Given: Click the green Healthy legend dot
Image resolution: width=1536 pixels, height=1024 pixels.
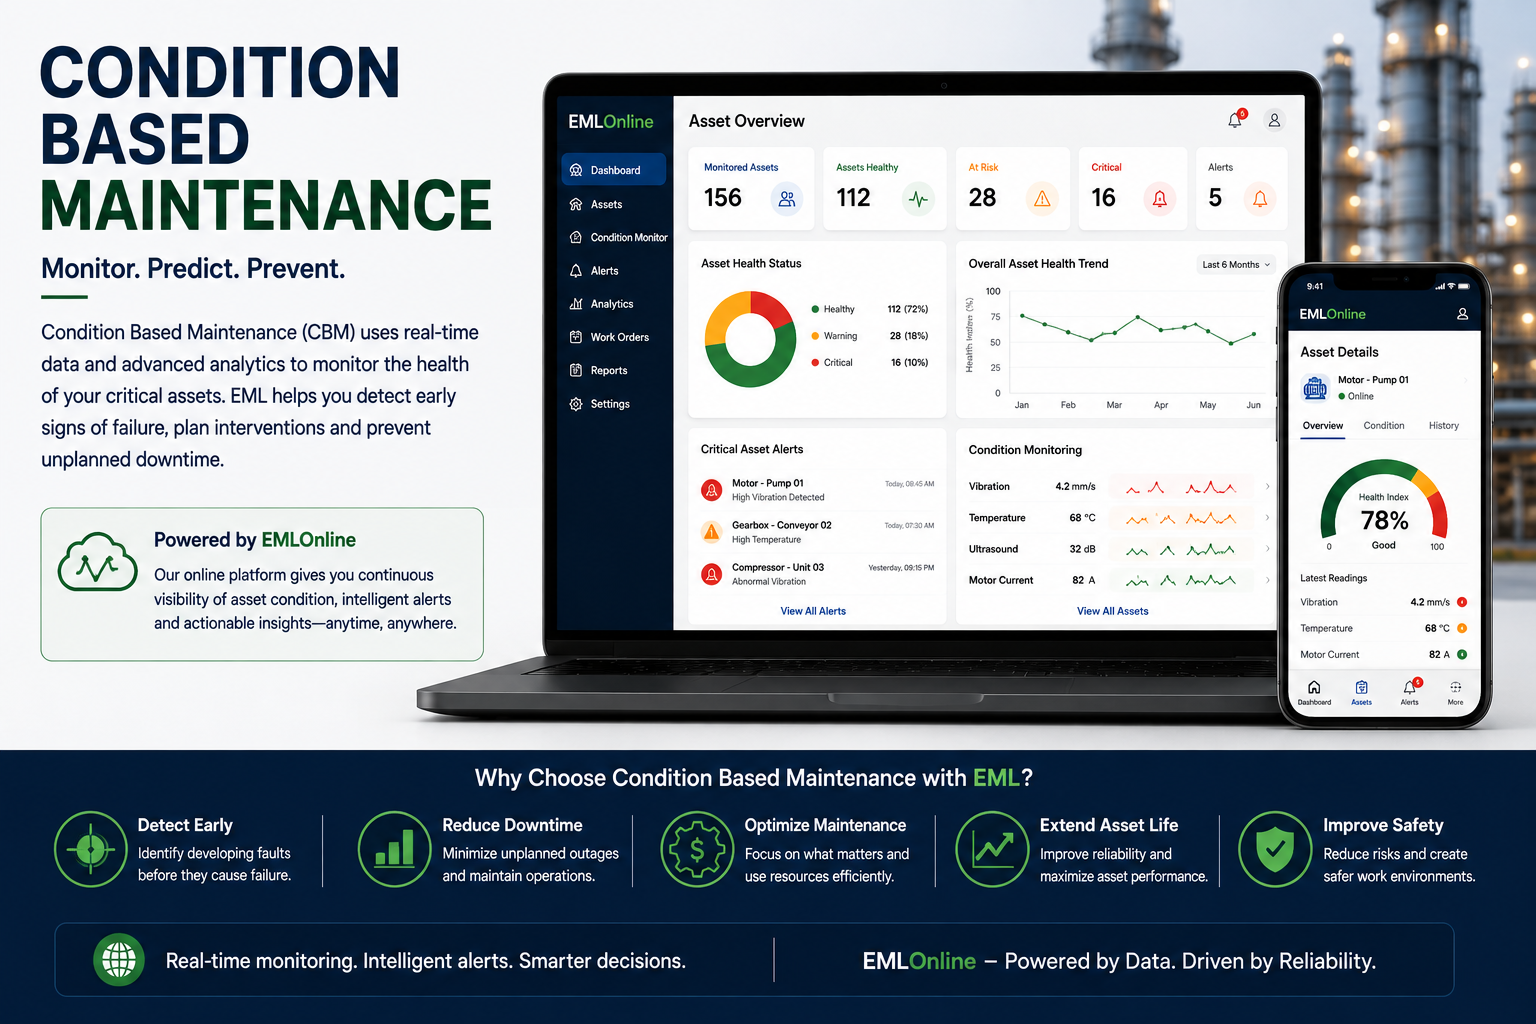Looking at the screenshot, I should [x=816, y=310].
